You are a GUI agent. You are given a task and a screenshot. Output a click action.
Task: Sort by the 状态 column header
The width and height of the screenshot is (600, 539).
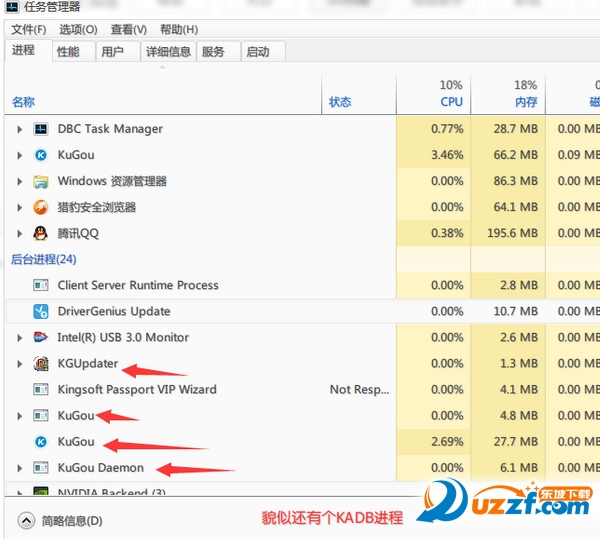pos(340,102)
